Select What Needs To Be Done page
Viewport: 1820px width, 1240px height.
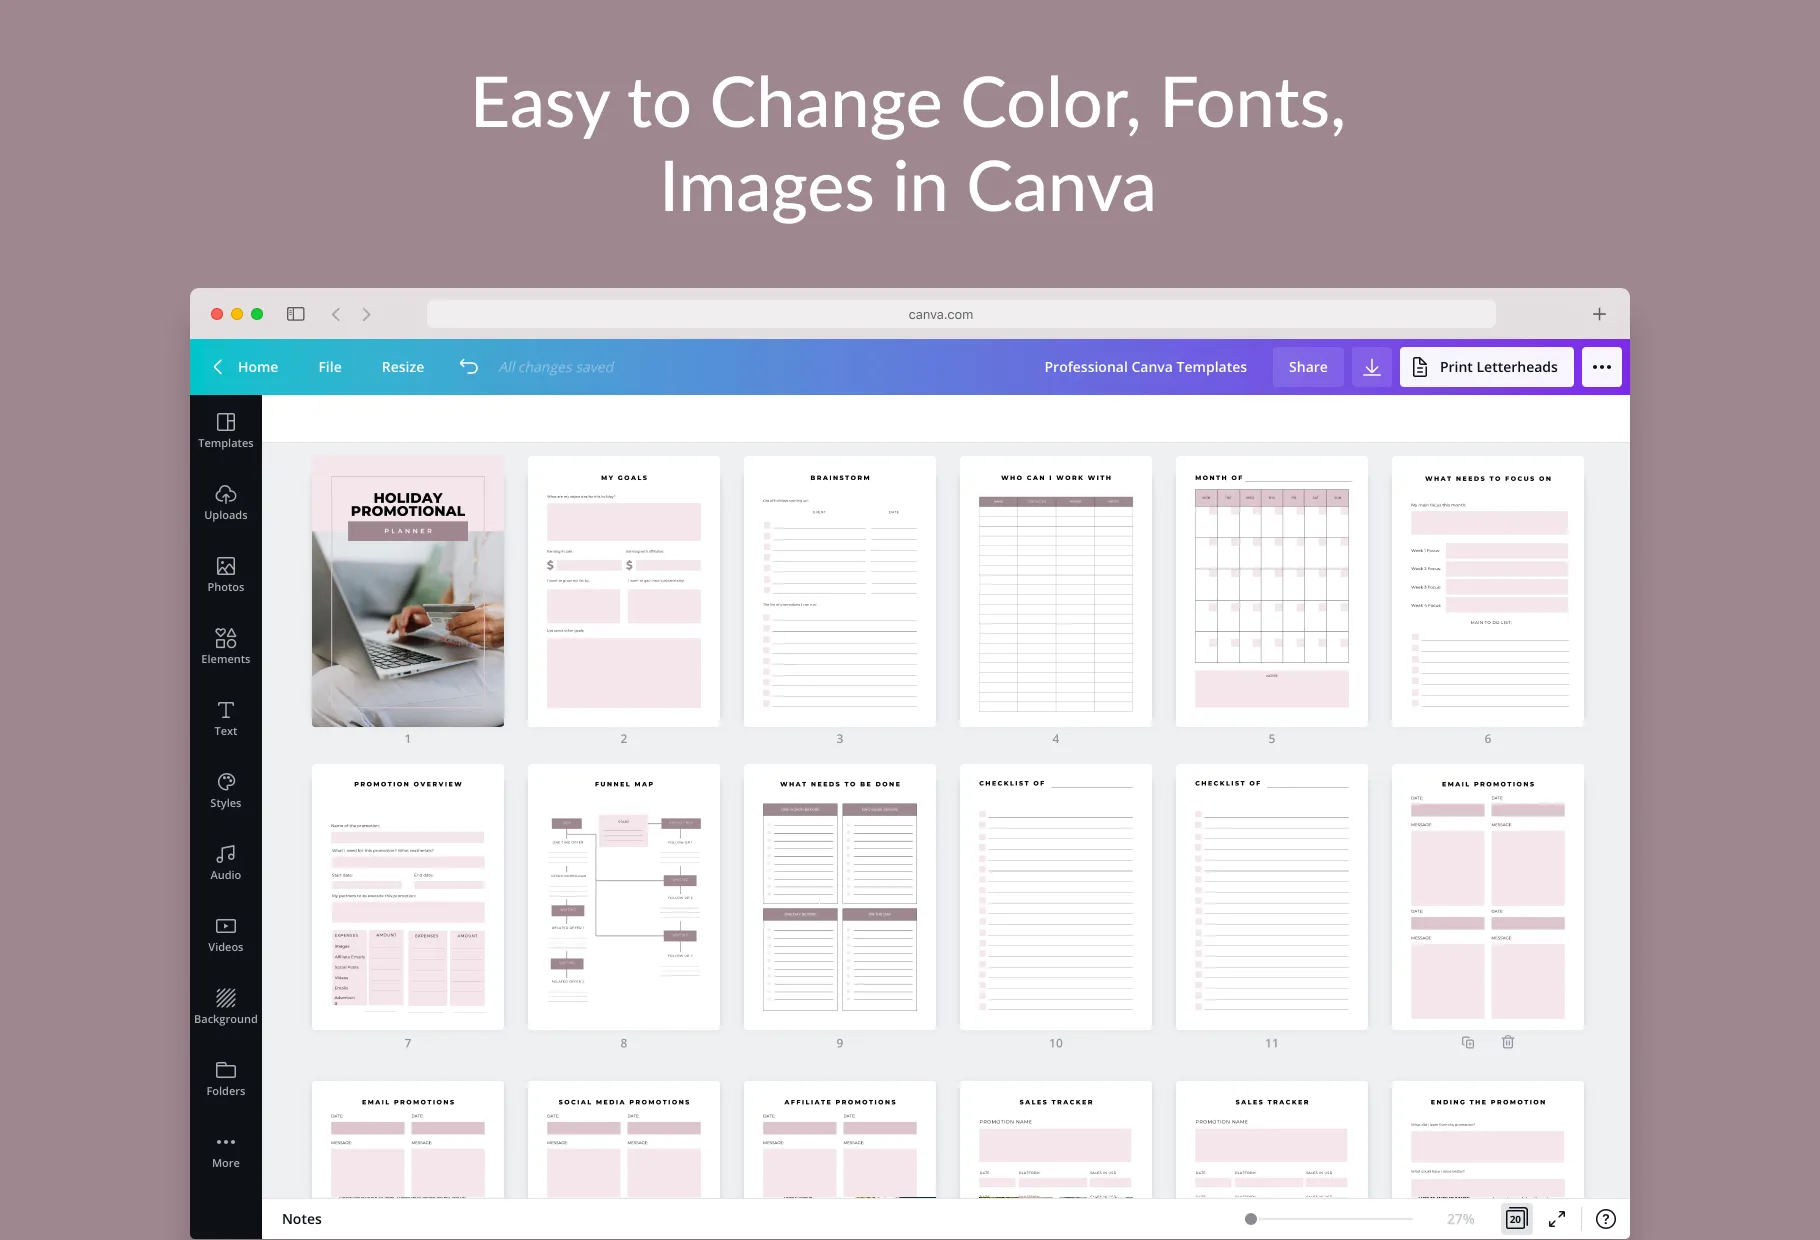pos(840,897)
